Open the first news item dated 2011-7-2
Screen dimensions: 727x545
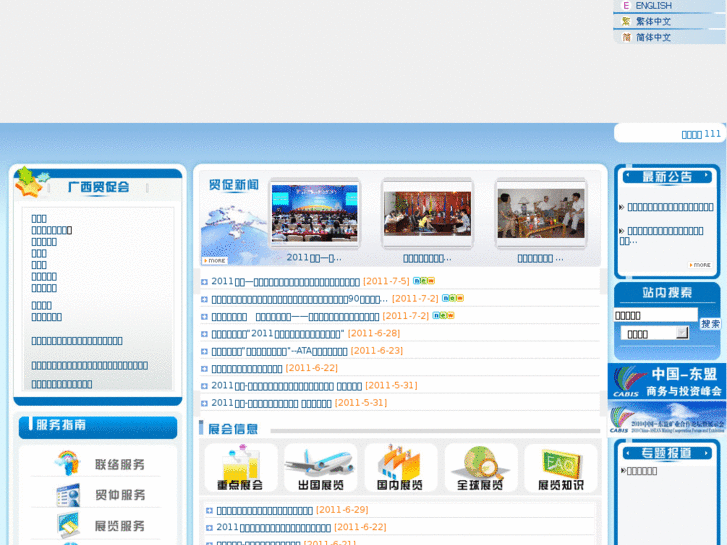click(300, 299)
